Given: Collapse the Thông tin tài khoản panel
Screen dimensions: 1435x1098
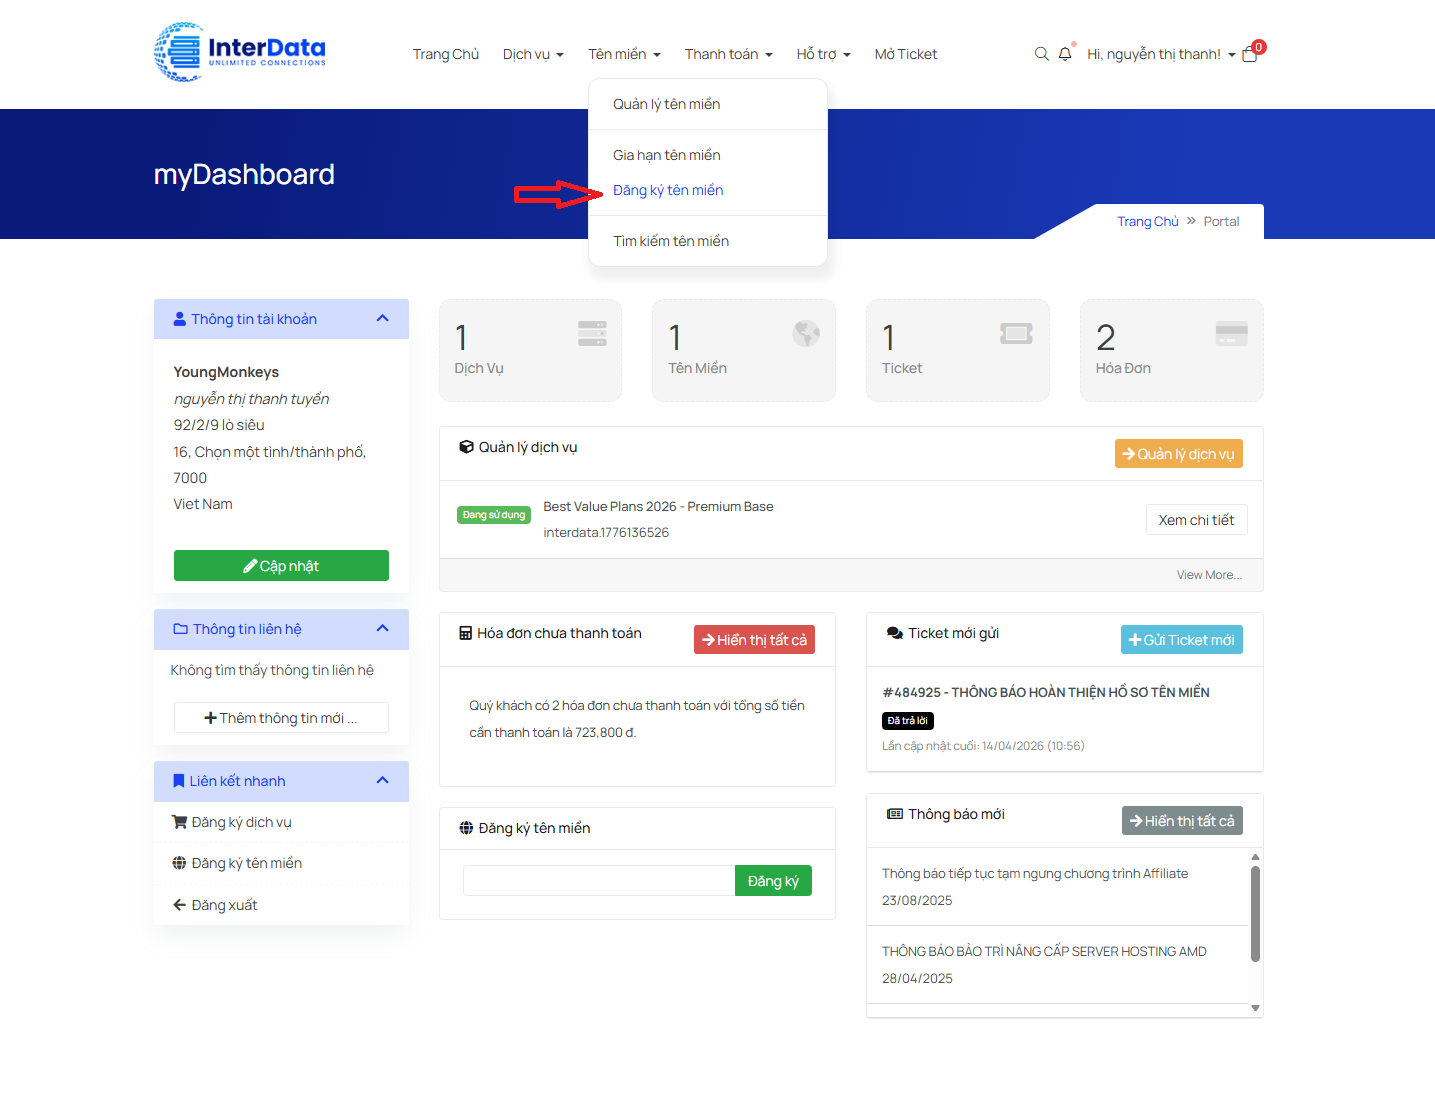Looking at the screenshot, I should pyautogui.click(x=382, y=319).
